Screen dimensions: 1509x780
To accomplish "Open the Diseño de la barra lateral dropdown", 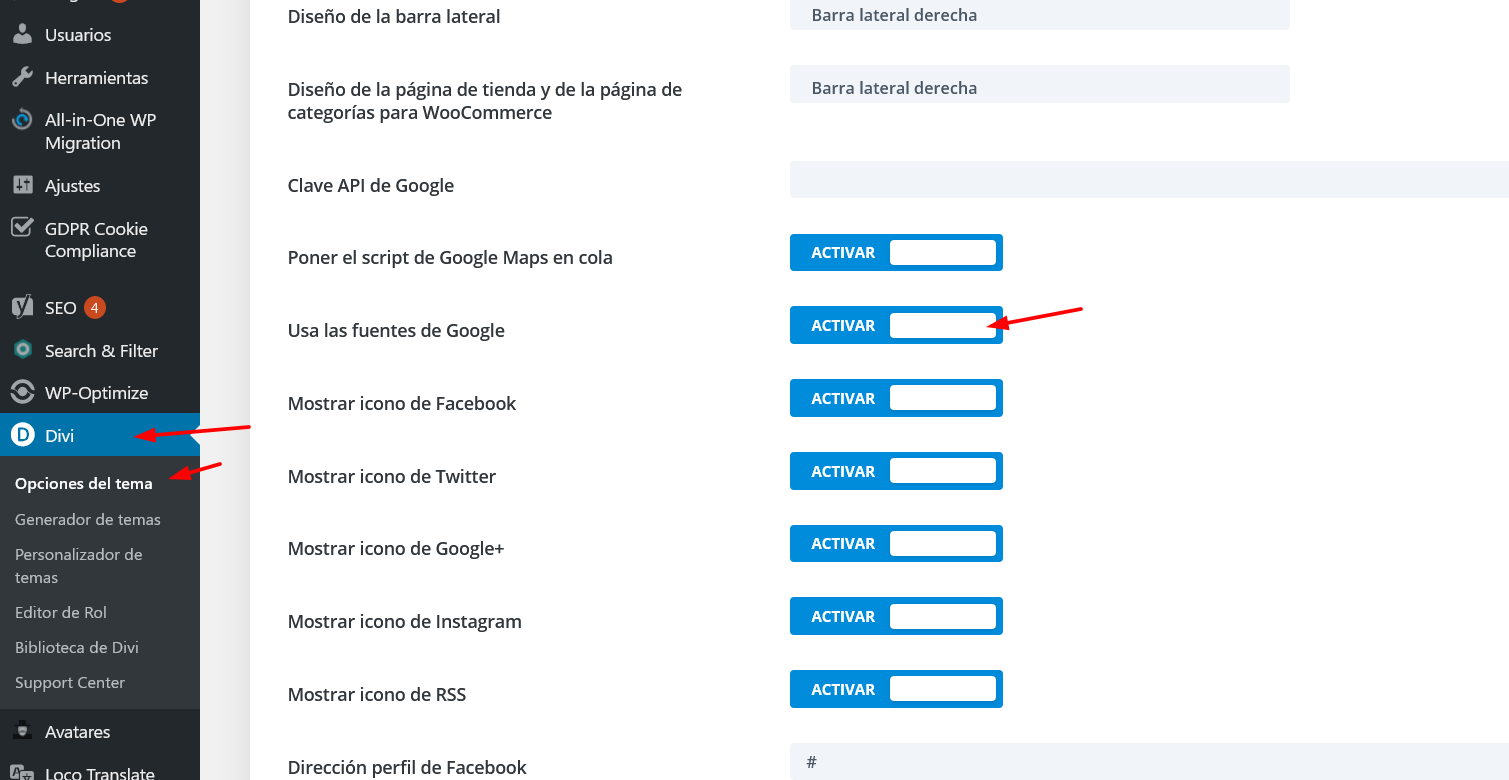I will pos(1040,15).
